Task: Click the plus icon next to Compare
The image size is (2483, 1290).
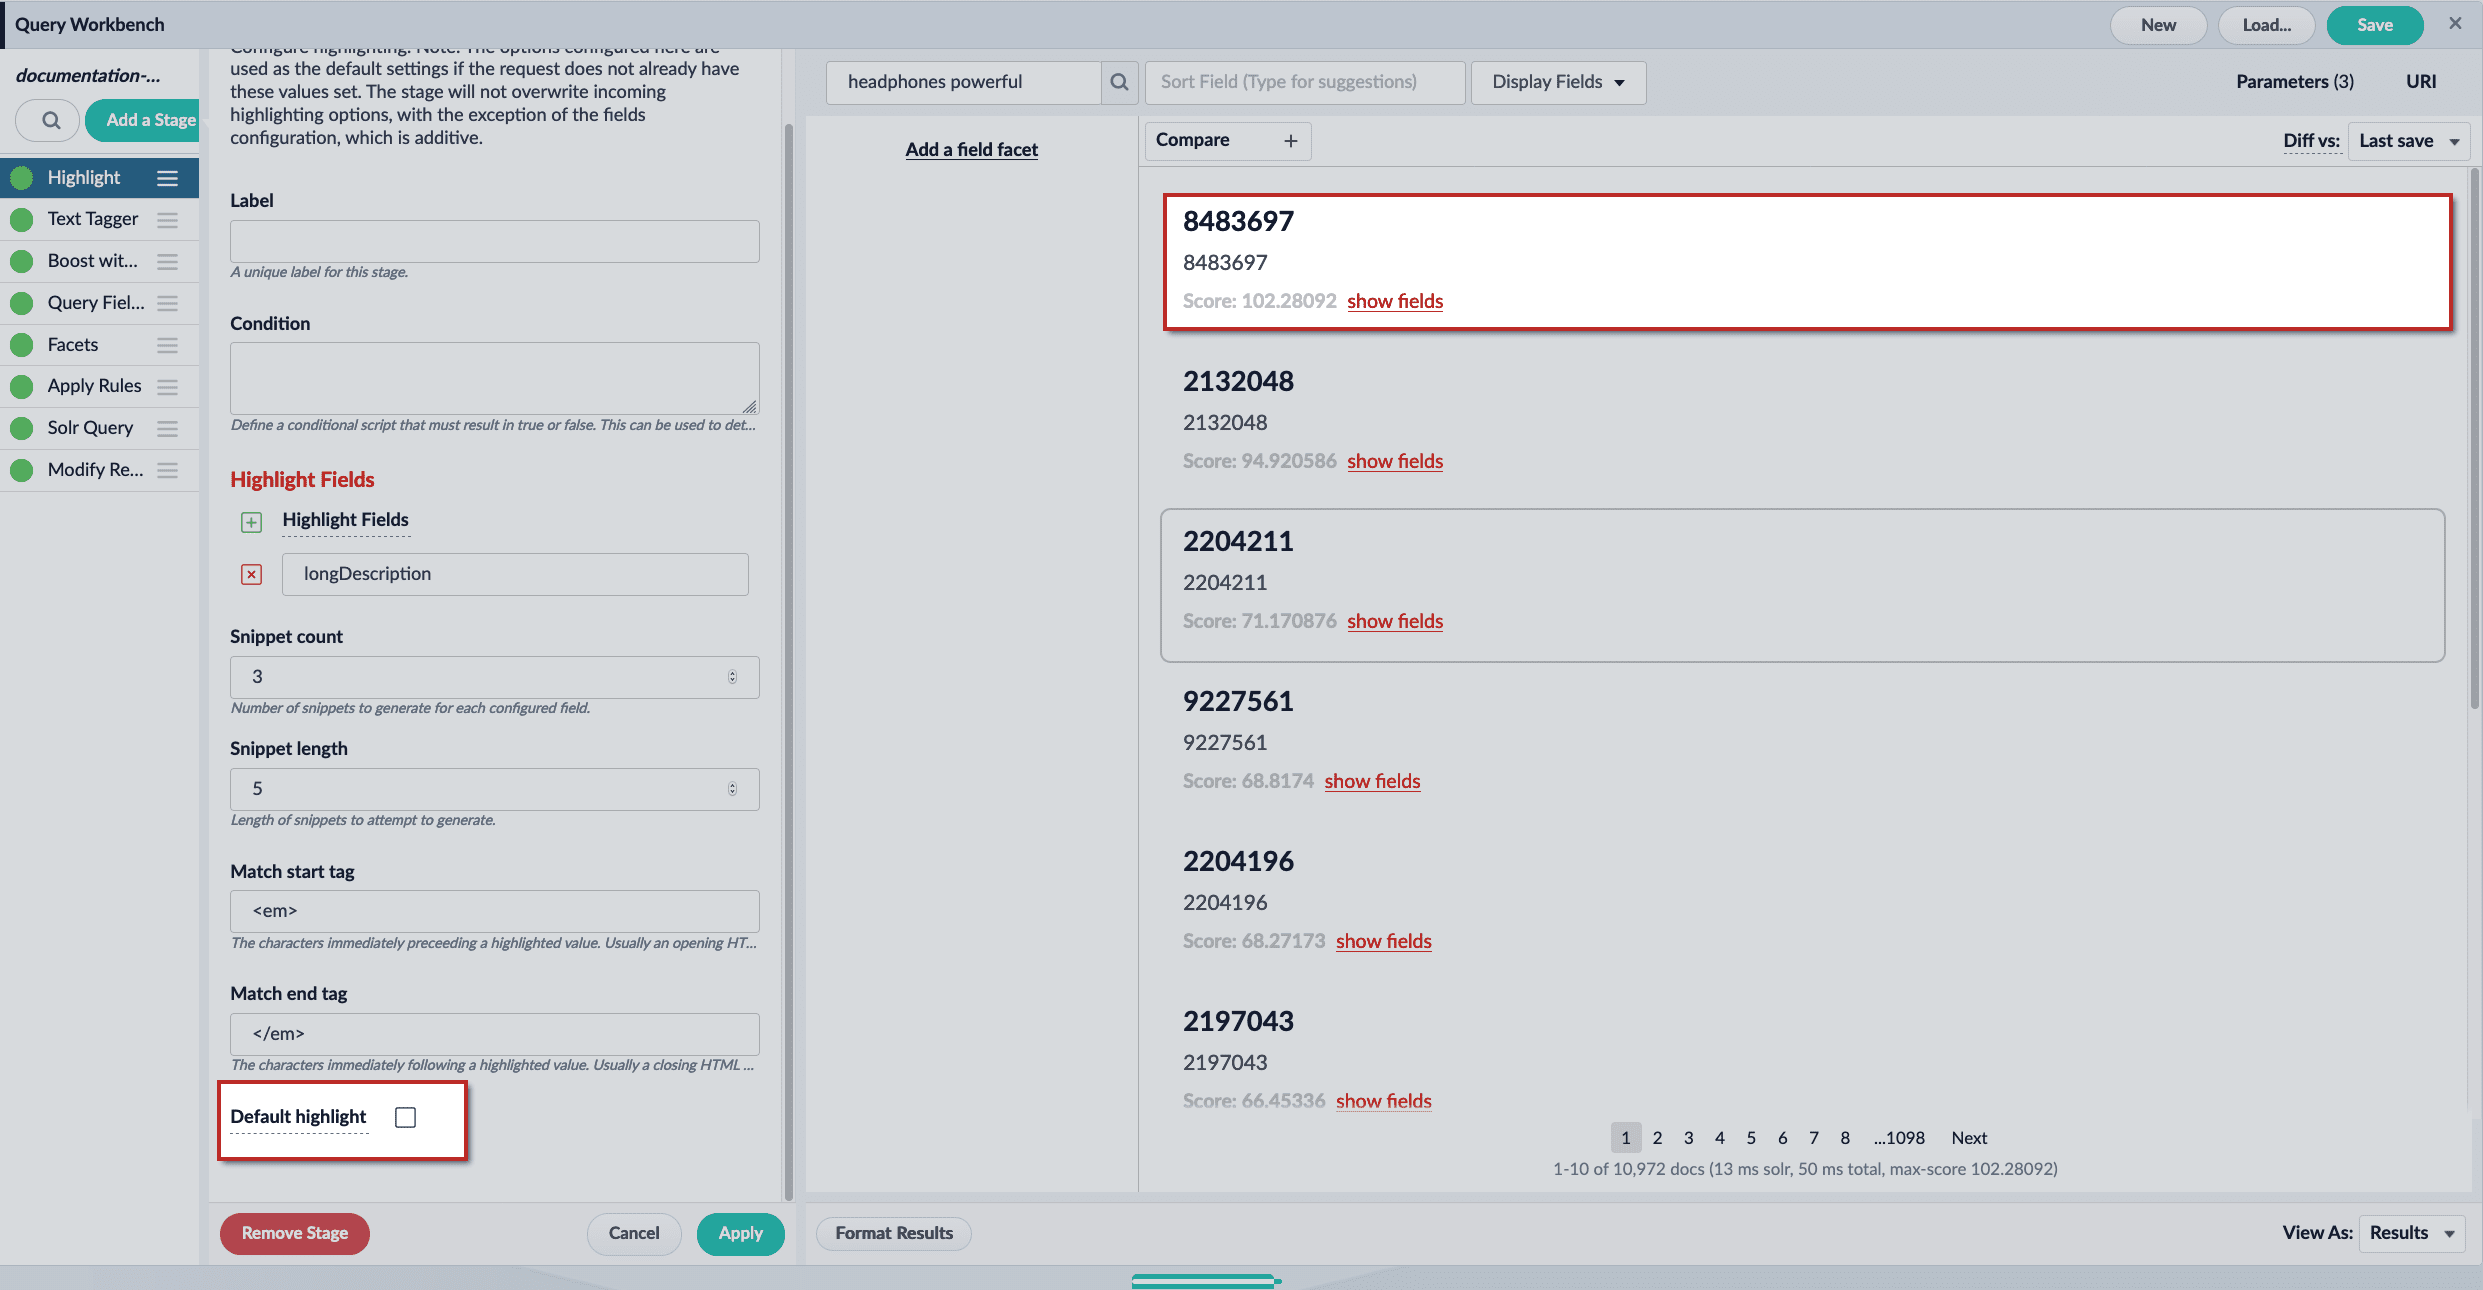Action: pos(1291,141)
